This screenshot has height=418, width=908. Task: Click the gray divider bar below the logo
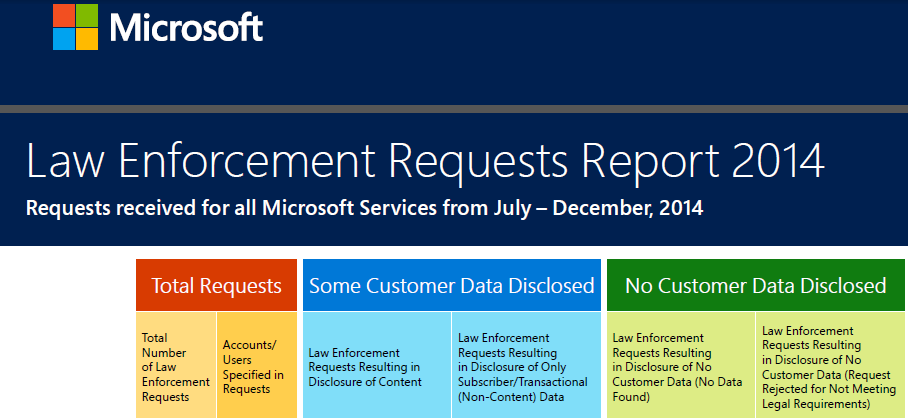(454, 109)
